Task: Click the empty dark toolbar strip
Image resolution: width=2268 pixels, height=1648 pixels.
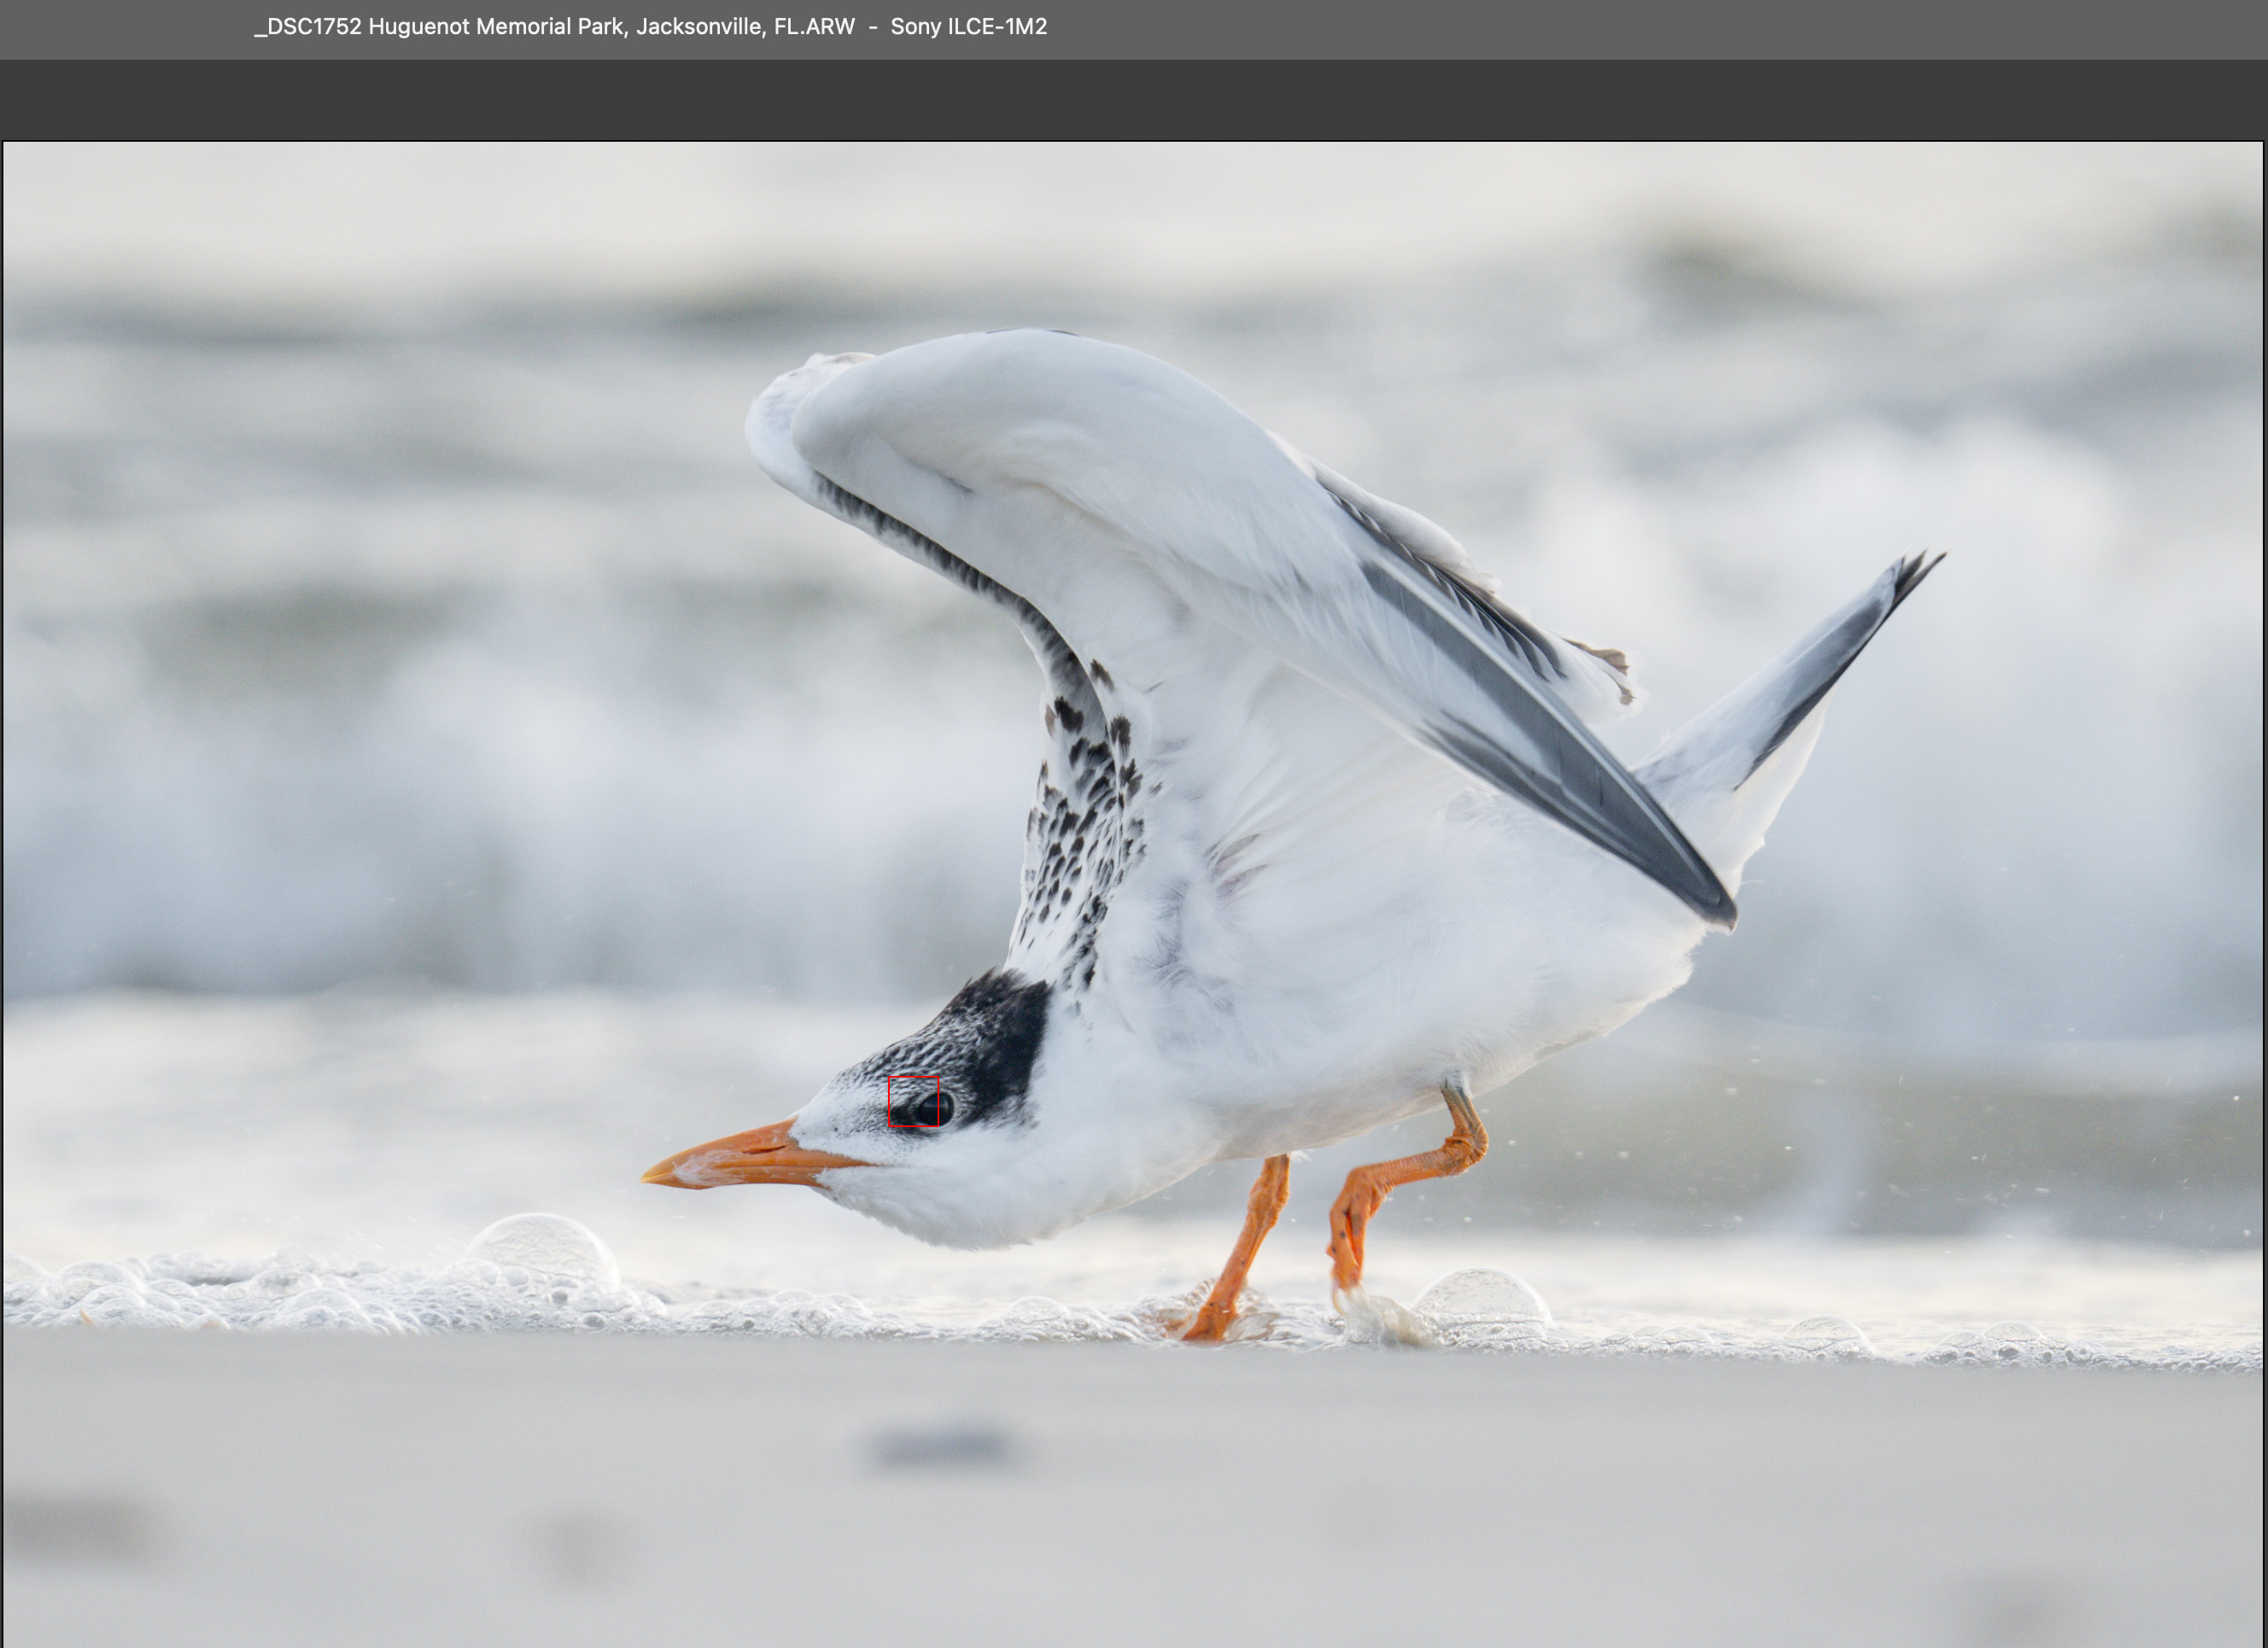Action: pos(1134,99)
